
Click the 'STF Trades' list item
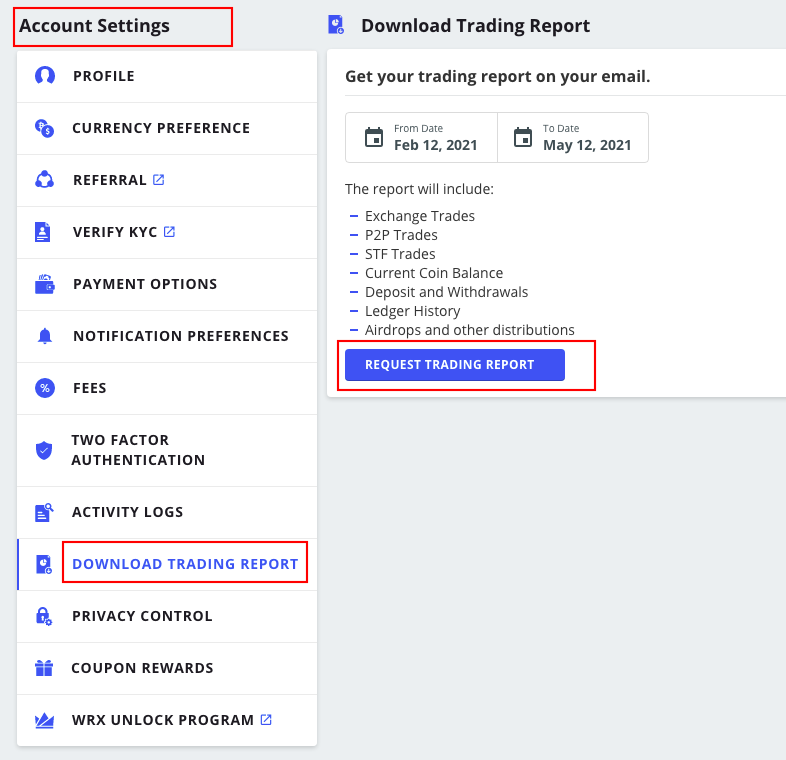coord(400,254)
